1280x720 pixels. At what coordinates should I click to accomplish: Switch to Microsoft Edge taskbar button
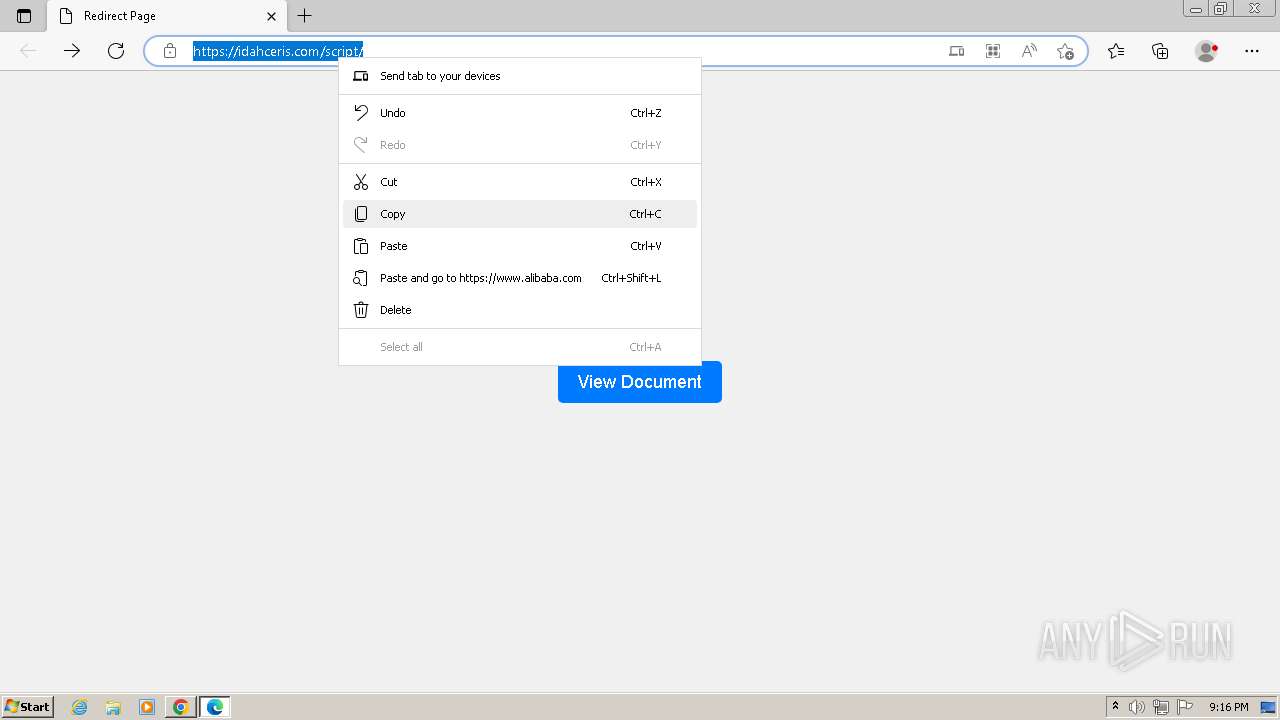pyautogui.click(x=215, y=707)
